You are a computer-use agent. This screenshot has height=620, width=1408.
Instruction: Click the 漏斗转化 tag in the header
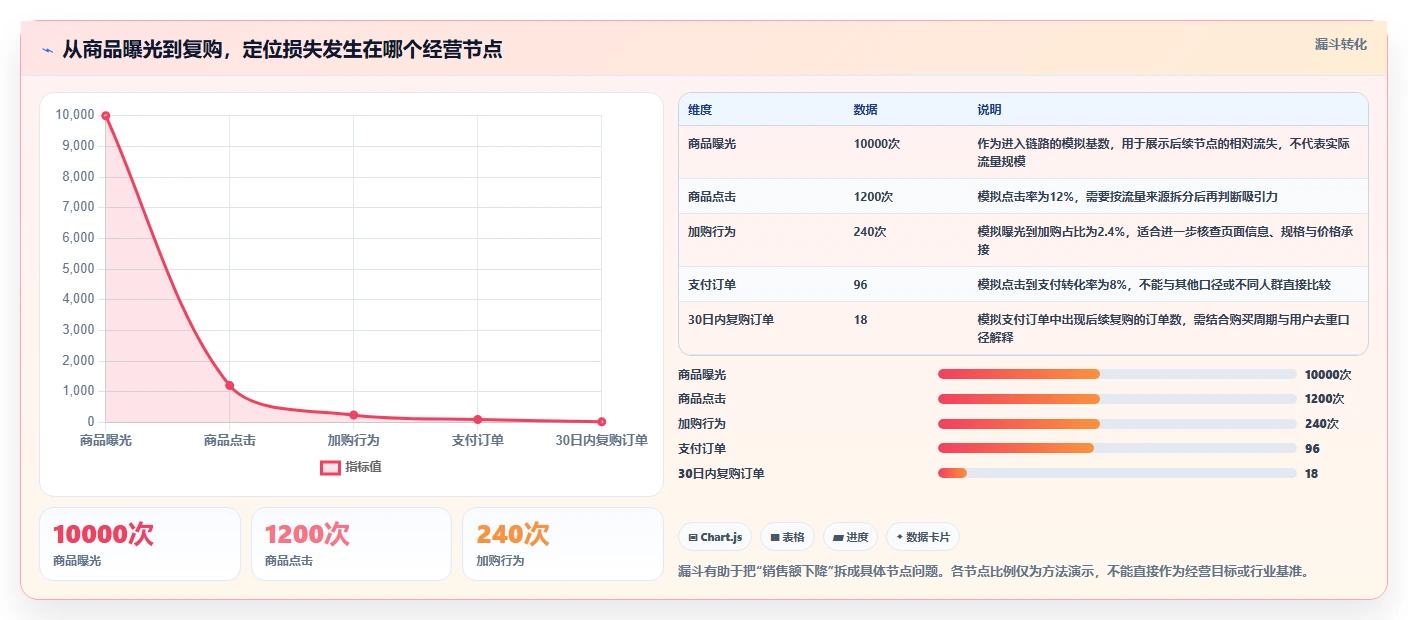(1340, 44)
